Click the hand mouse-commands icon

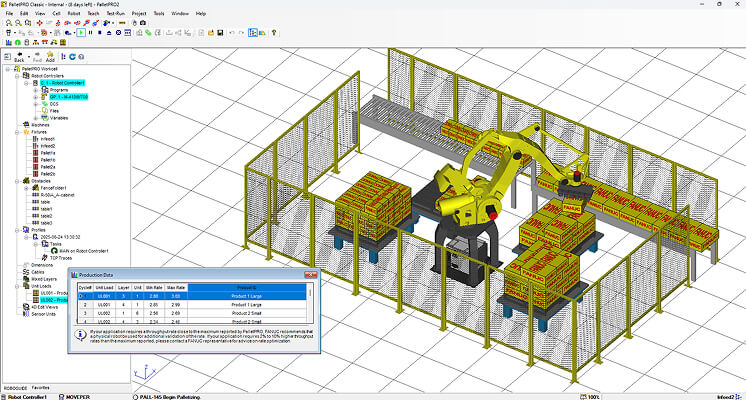(x=134, y=23)
